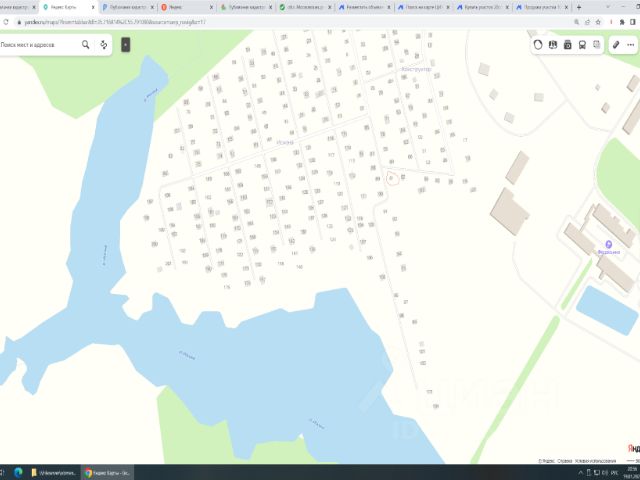Click the address bar URL
This screenshot has height=480, width=640.
pos(115,22)
